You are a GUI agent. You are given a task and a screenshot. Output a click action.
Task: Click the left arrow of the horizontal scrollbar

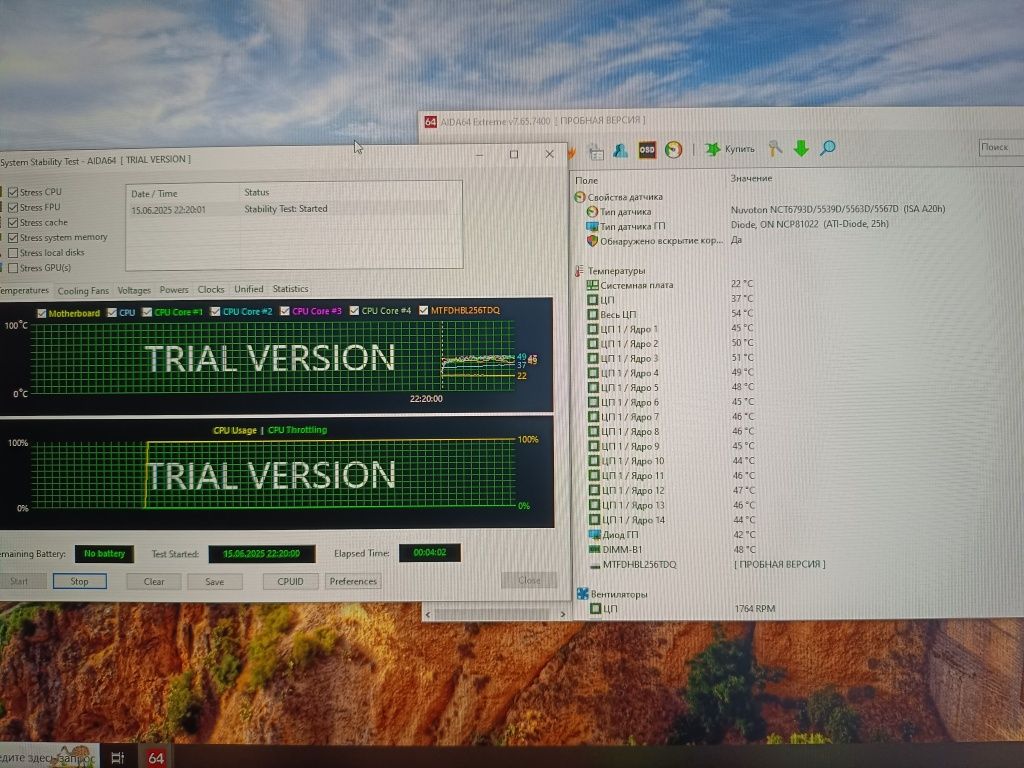click(x=428, y=615)
